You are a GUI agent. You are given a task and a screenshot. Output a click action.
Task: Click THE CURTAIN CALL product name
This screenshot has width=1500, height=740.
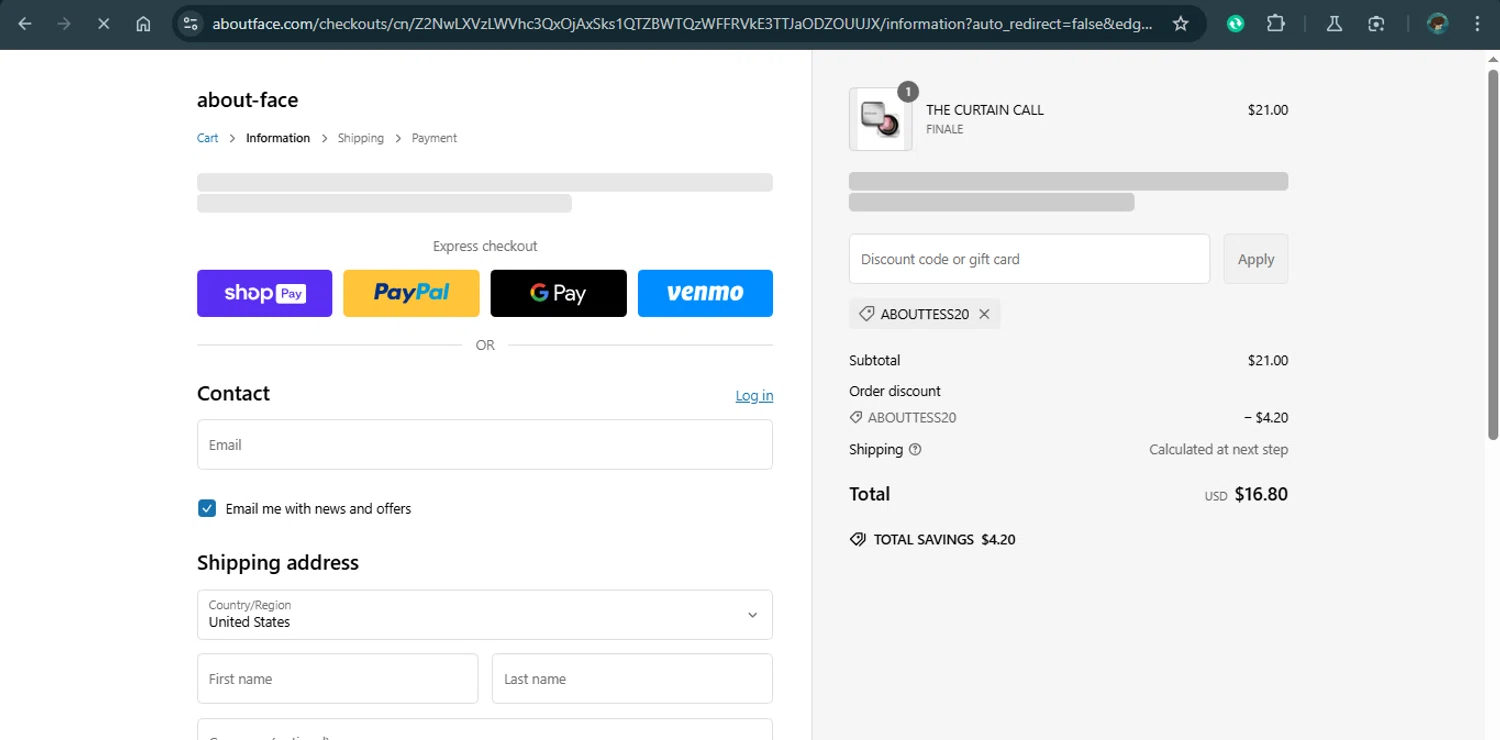click(x=985, y=110)
